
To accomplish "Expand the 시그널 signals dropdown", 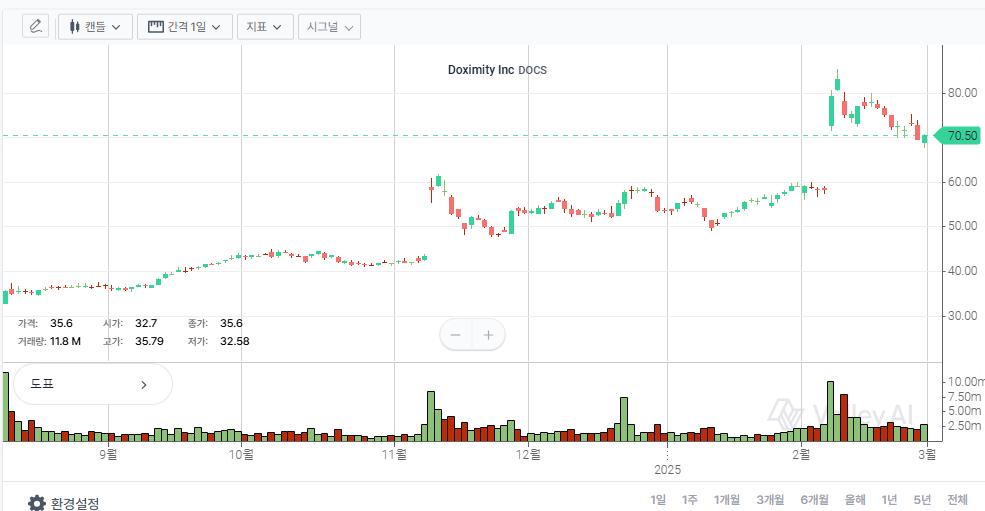I will pyautogui.click(x=329, y=27).
